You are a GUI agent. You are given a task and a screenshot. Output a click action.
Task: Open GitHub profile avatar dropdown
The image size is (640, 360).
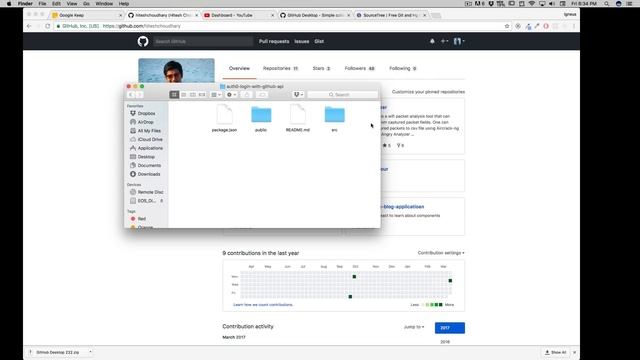(x=459, y=41)
